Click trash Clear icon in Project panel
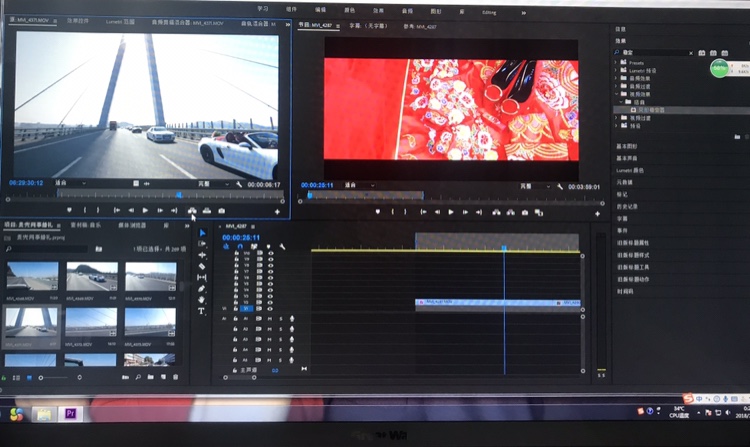 (x=176, y=377)
